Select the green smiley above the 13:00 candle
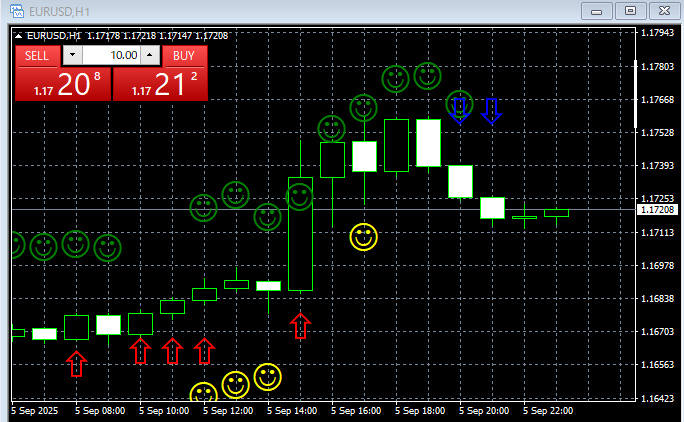Viewport: 684px width, 422px height. coord(236,195)
